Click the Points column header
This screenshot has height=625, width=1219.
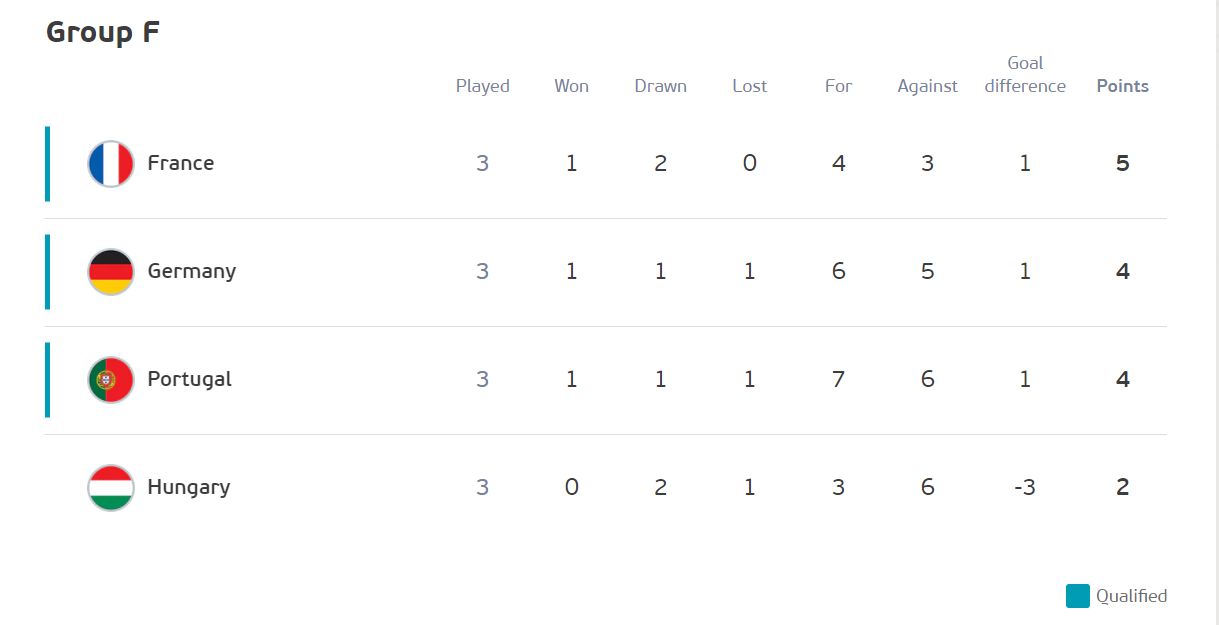[x=1123, y=86]
